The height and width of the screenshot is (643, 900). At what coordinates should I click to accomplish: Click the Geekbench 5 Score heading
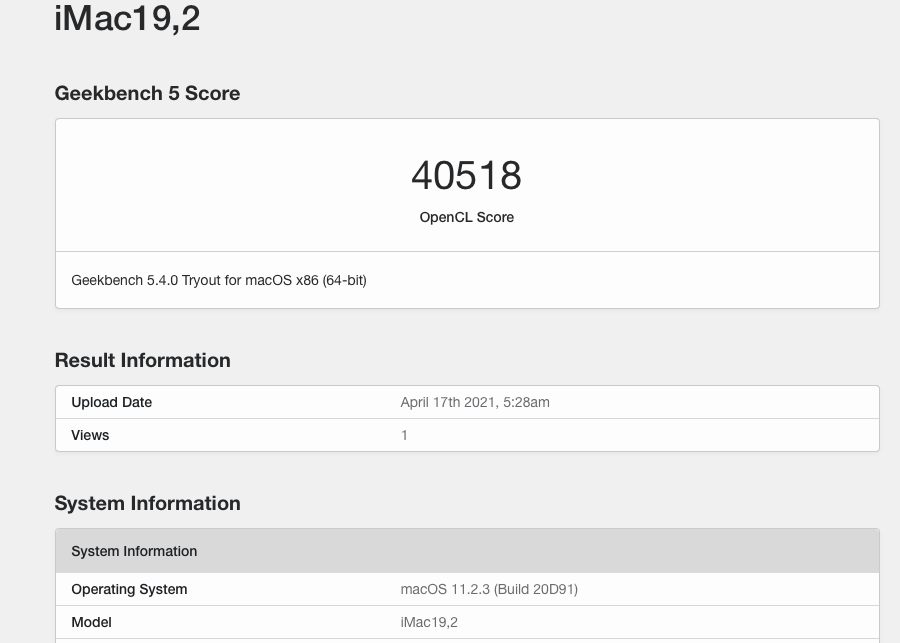coord(147,93)
